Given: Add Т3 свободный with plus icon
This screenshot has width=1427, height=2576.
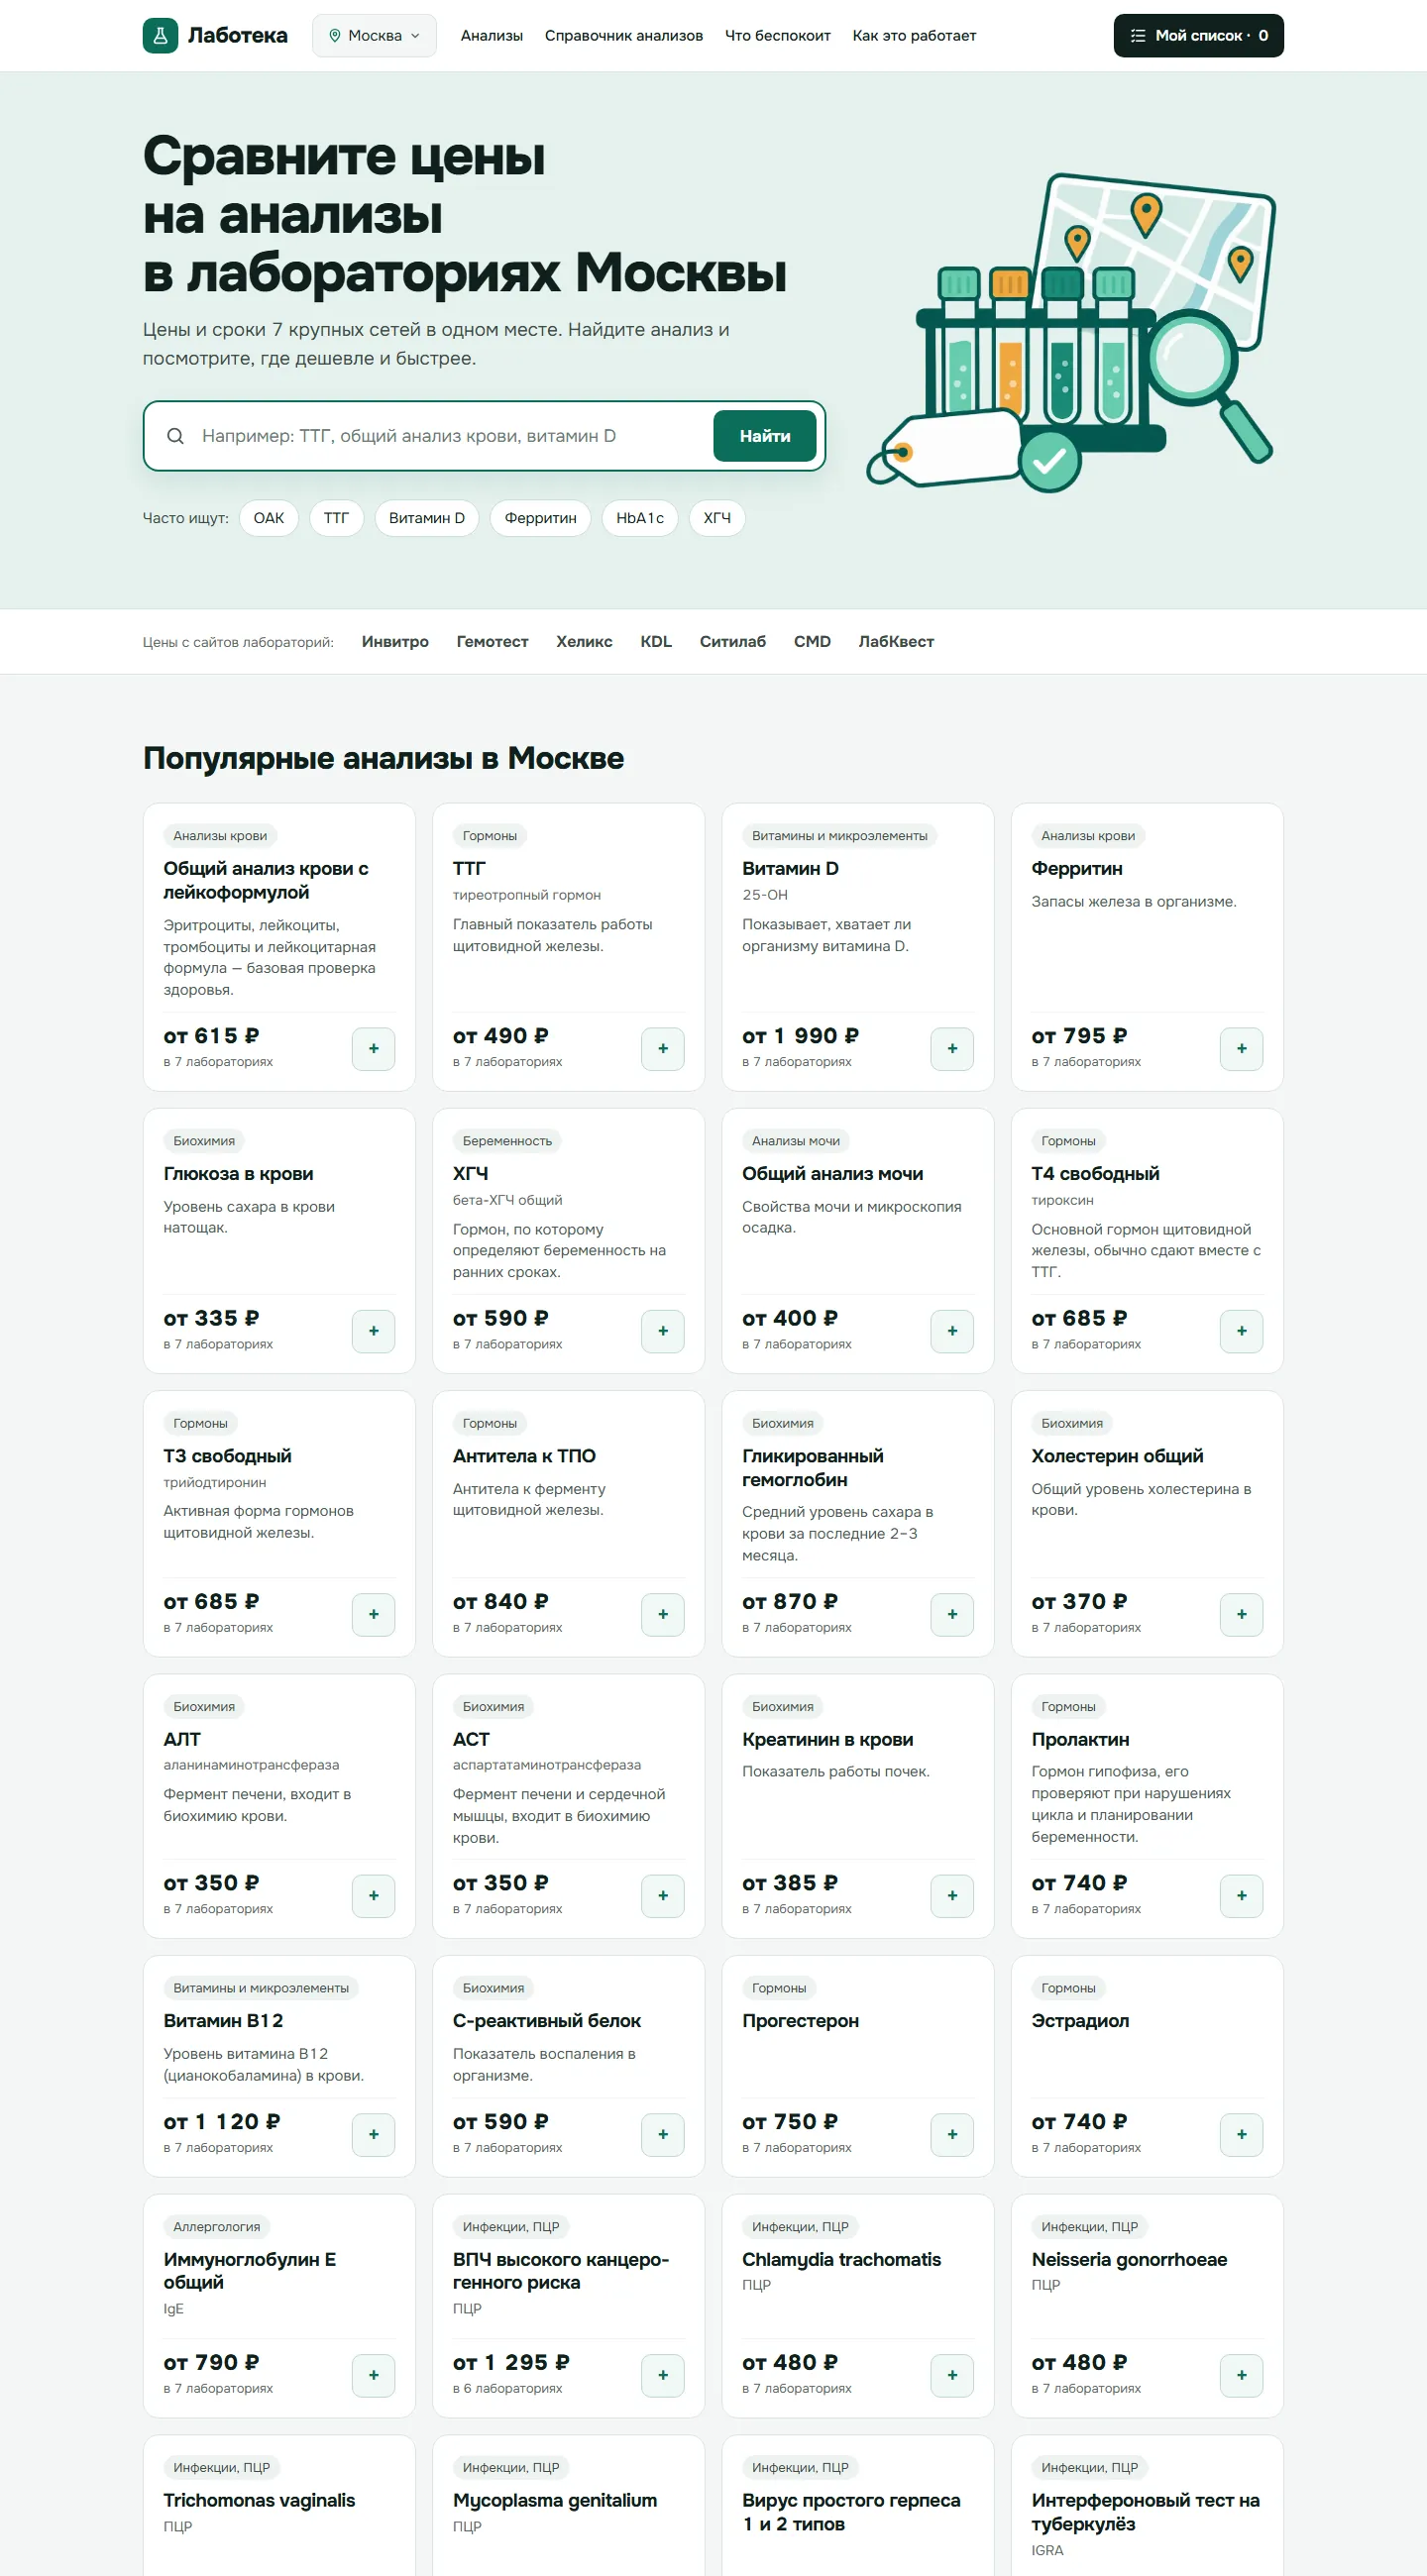Looking at the screenshot, I should click(x=374, y=1614).
